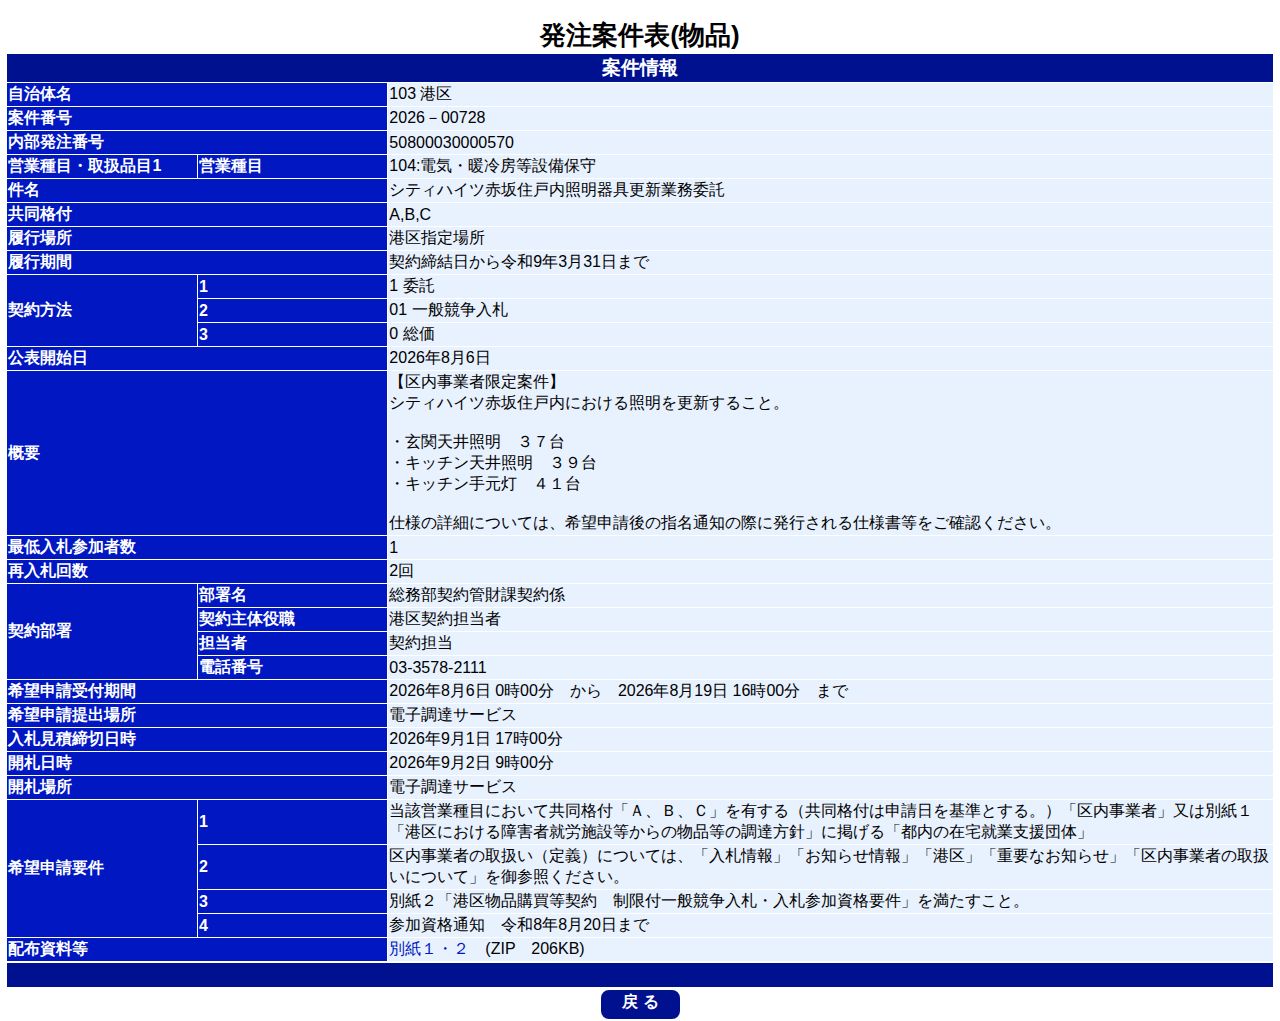Viewport: 1280px width, 1021px height.
Task: Click phone number 03-3578-2111
Action: tap(437, 667)
